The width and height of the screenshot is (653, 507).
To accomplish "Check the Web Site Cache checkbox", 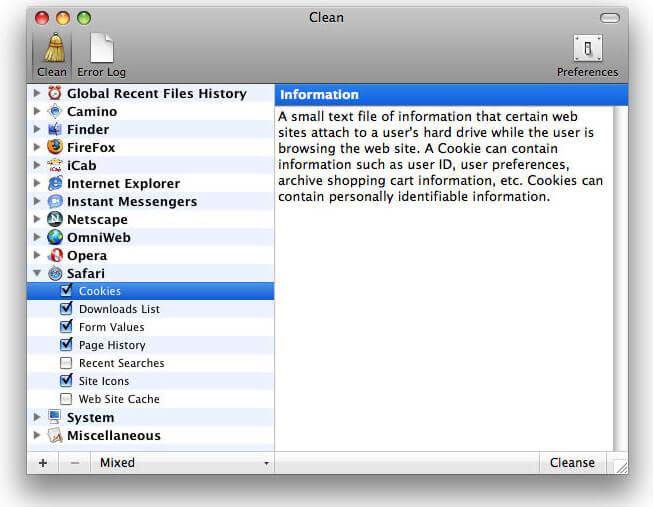I will pos(66,399).
